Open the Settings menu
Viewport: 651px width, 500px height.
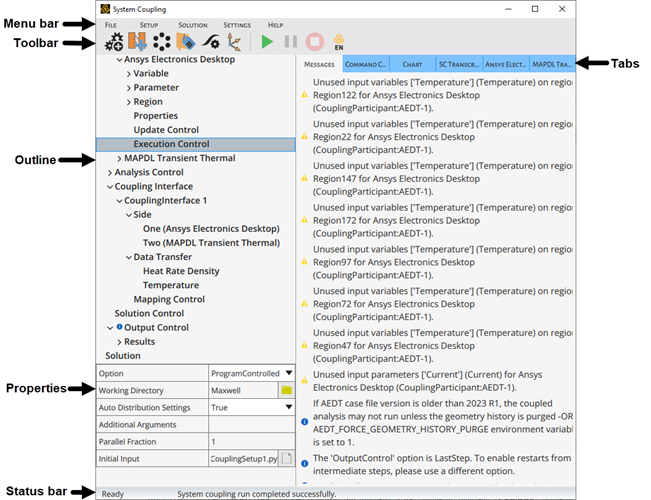(x=237, y=25)
